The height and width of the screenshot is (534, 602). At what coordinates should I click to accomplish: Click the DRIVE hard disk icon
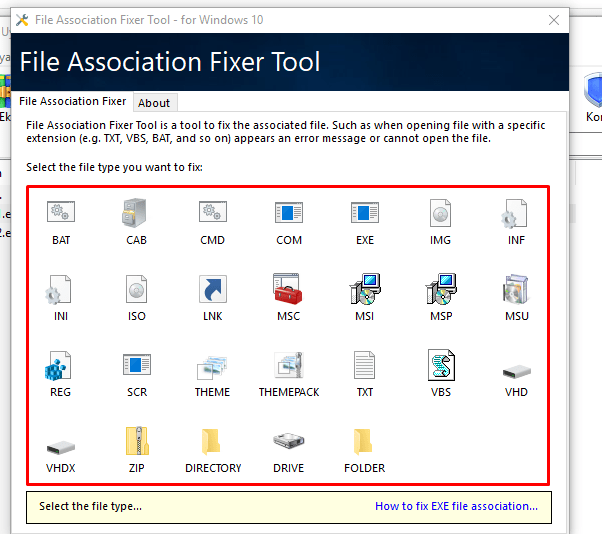pos(289,441)
